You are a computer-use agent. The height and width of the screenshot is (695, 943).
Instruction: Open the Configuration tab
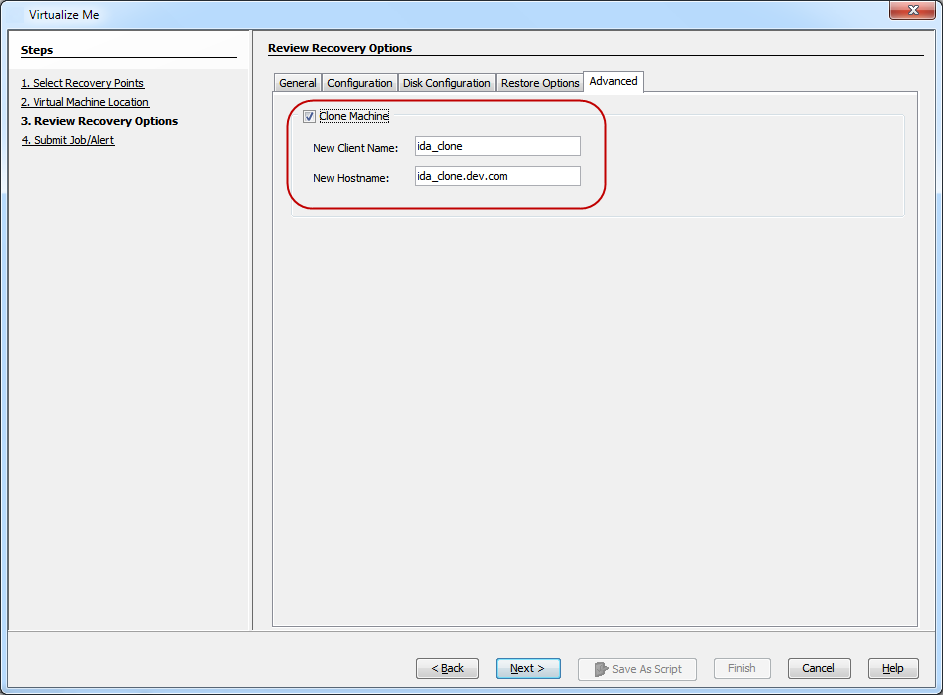pyautogui.click(x=360, y=83)
